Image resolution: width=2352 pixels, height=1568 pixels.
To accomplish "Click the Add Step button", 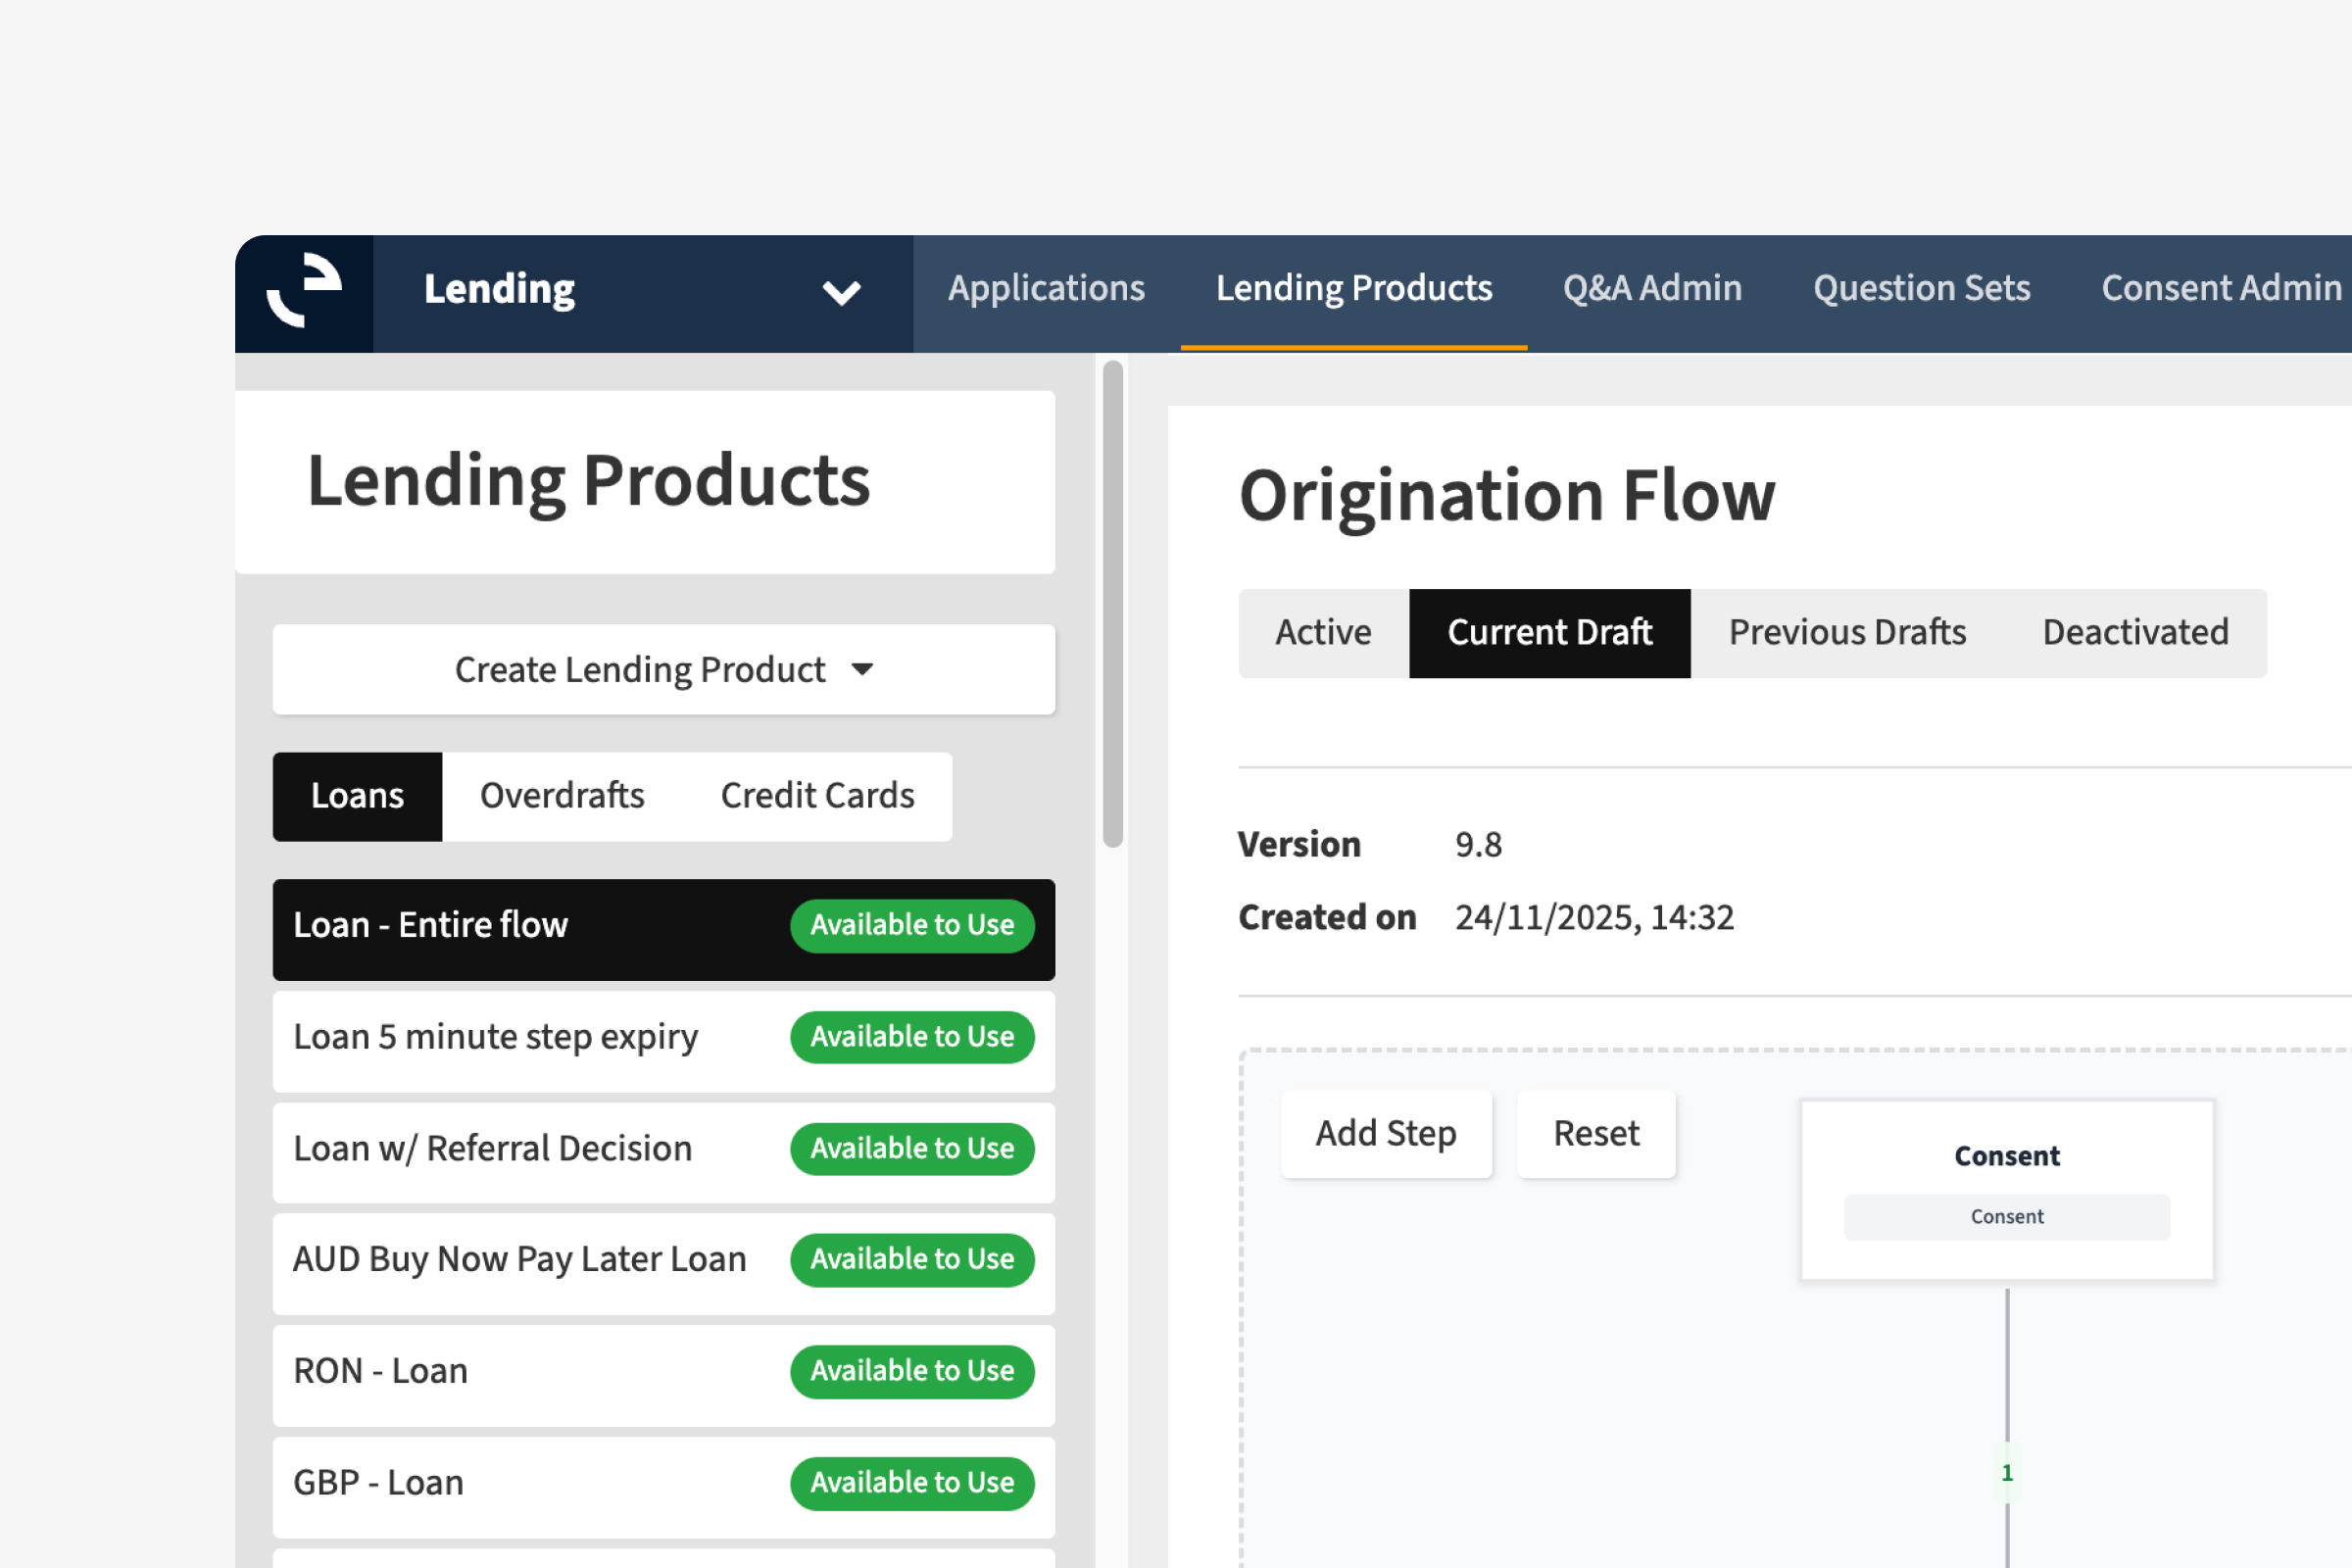I will [1385, 1134].
